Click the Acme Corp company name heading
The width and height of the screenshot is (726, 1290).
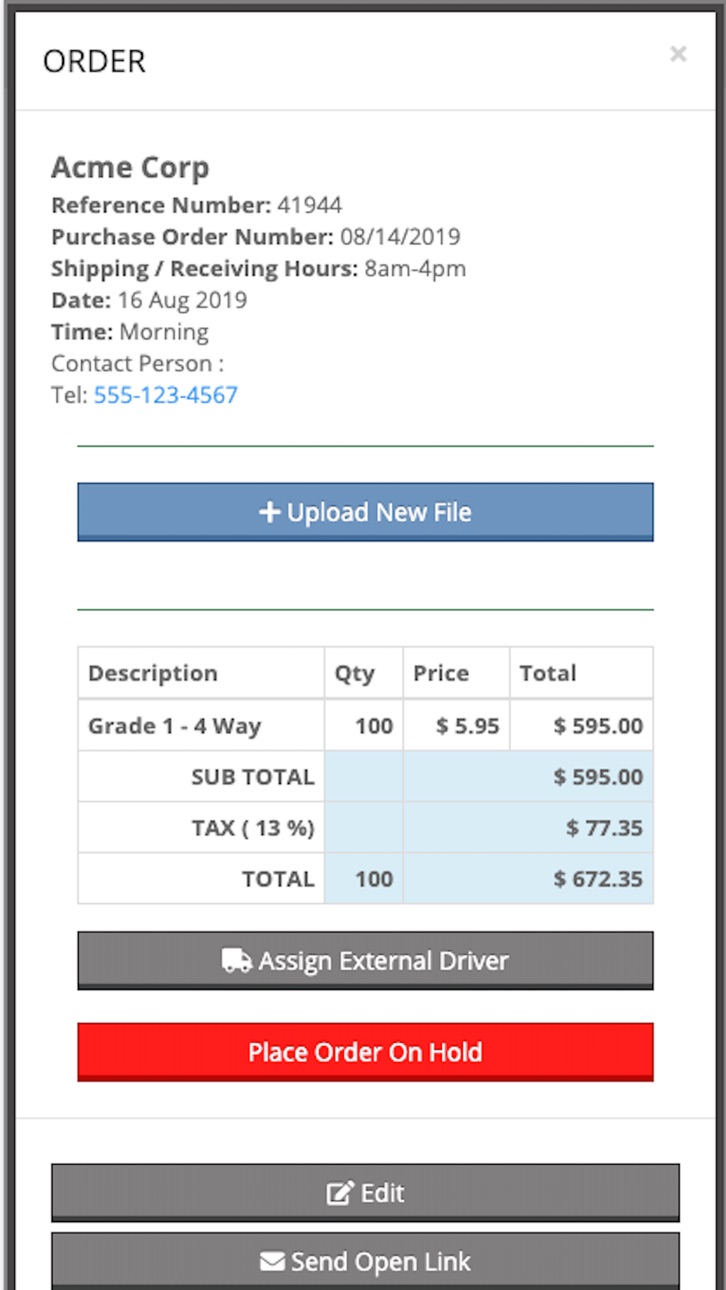[130, 167]
